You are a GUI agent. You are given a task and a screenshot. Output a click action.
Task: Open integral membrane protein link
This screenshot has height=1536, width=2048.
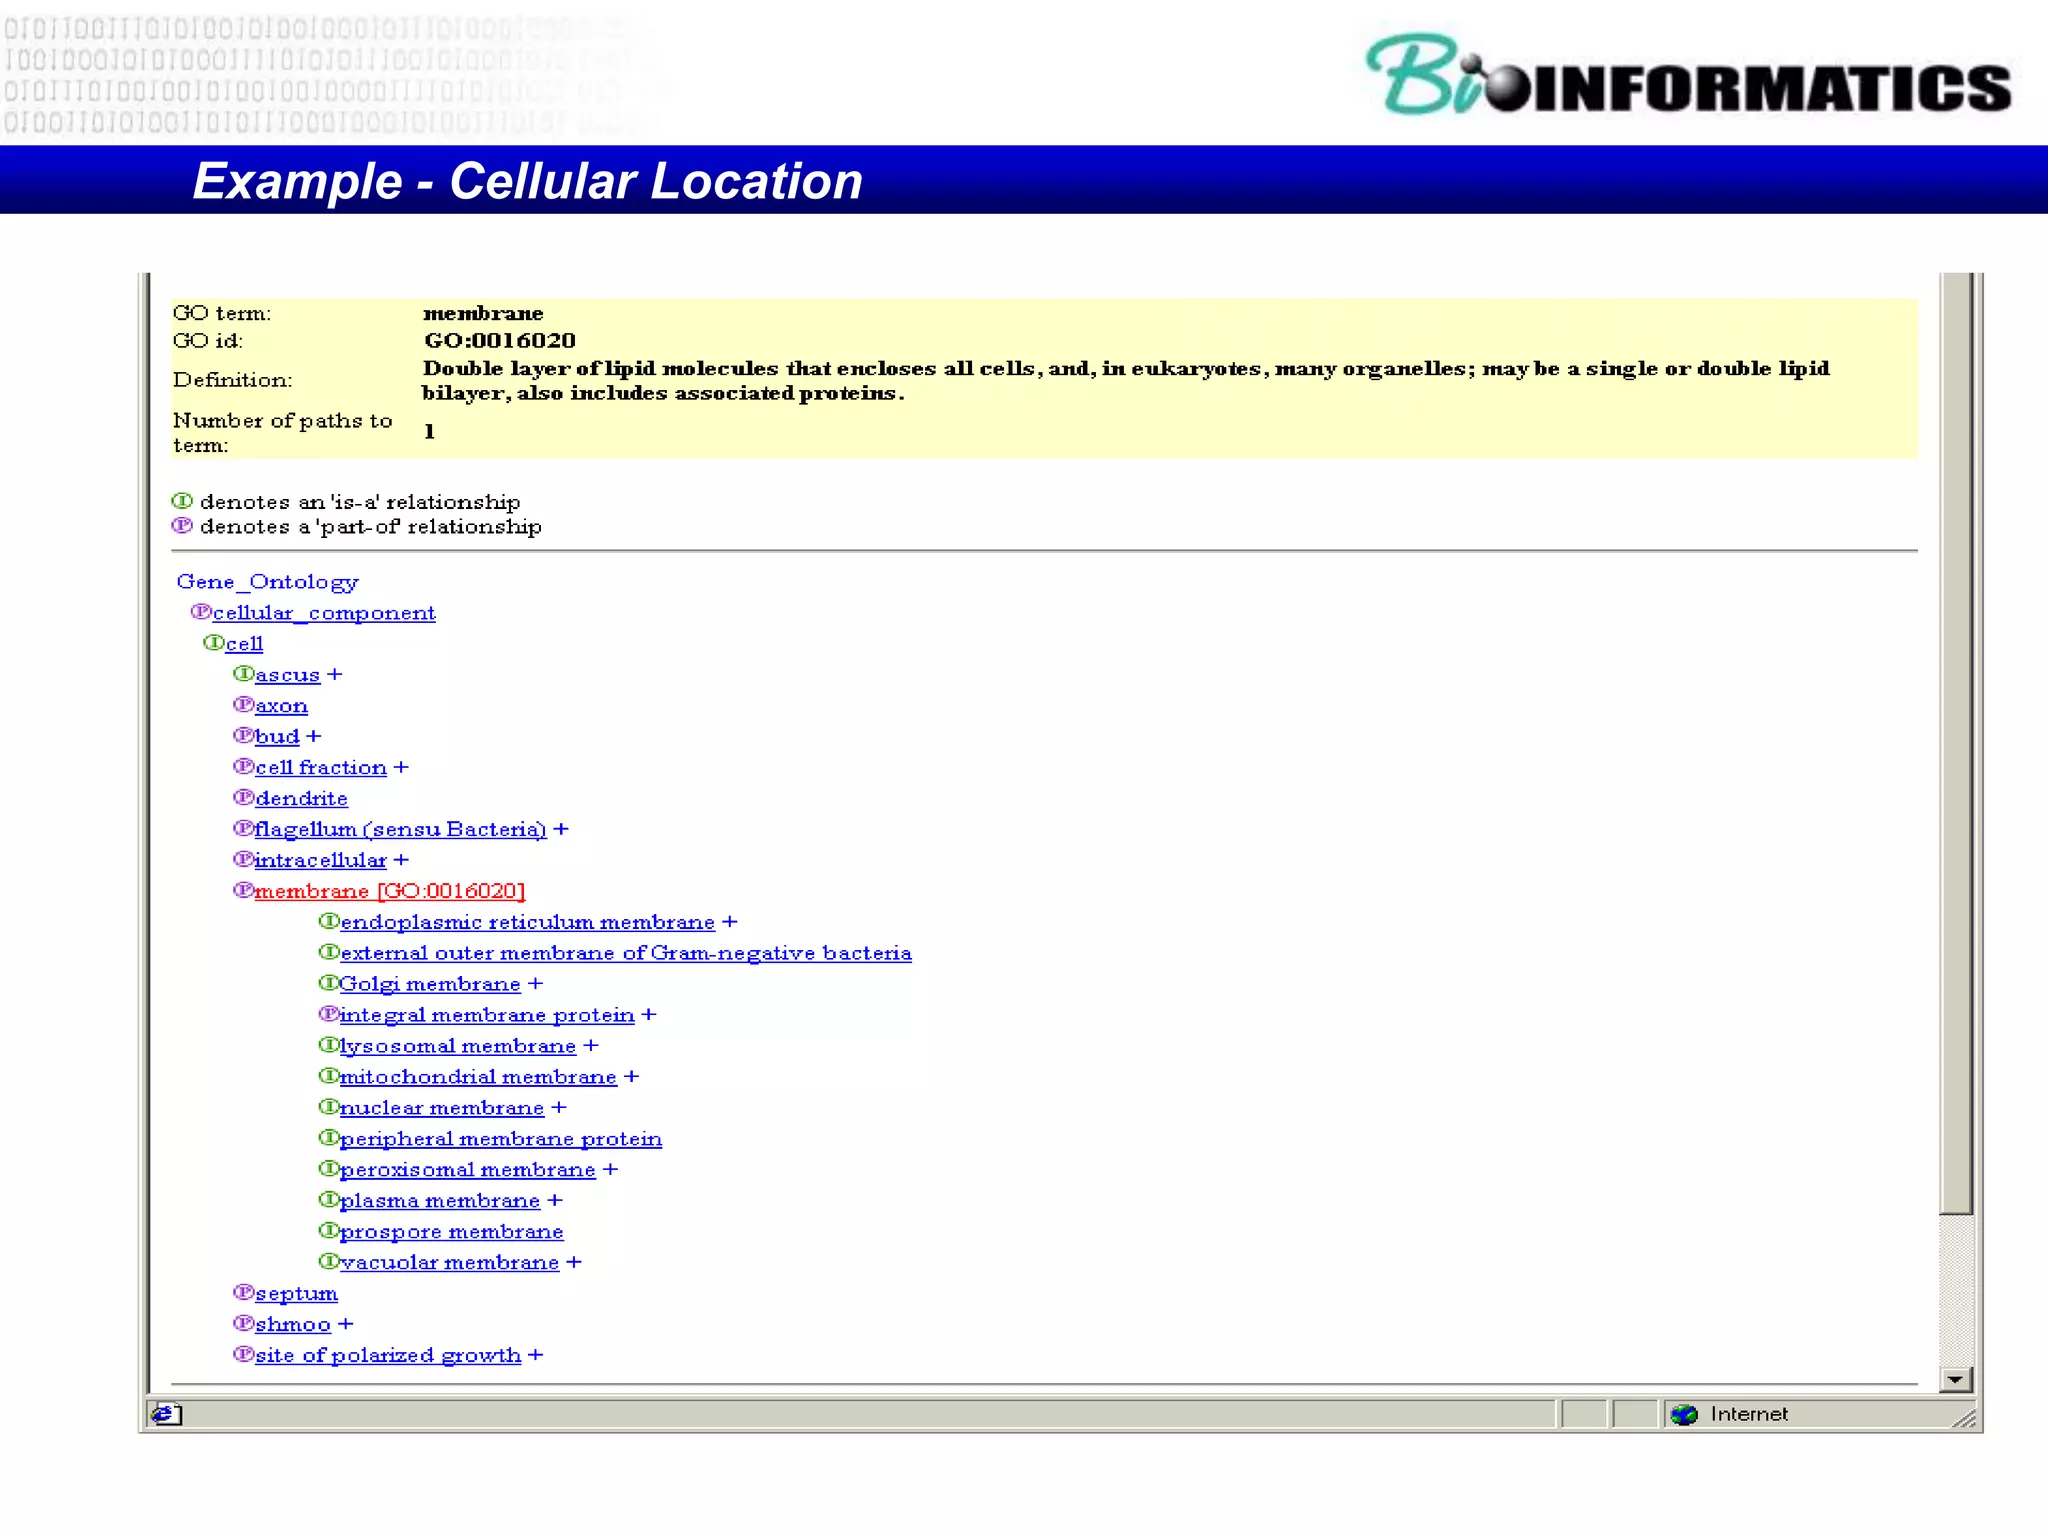pyautogui.click(x=487, y=1015)
